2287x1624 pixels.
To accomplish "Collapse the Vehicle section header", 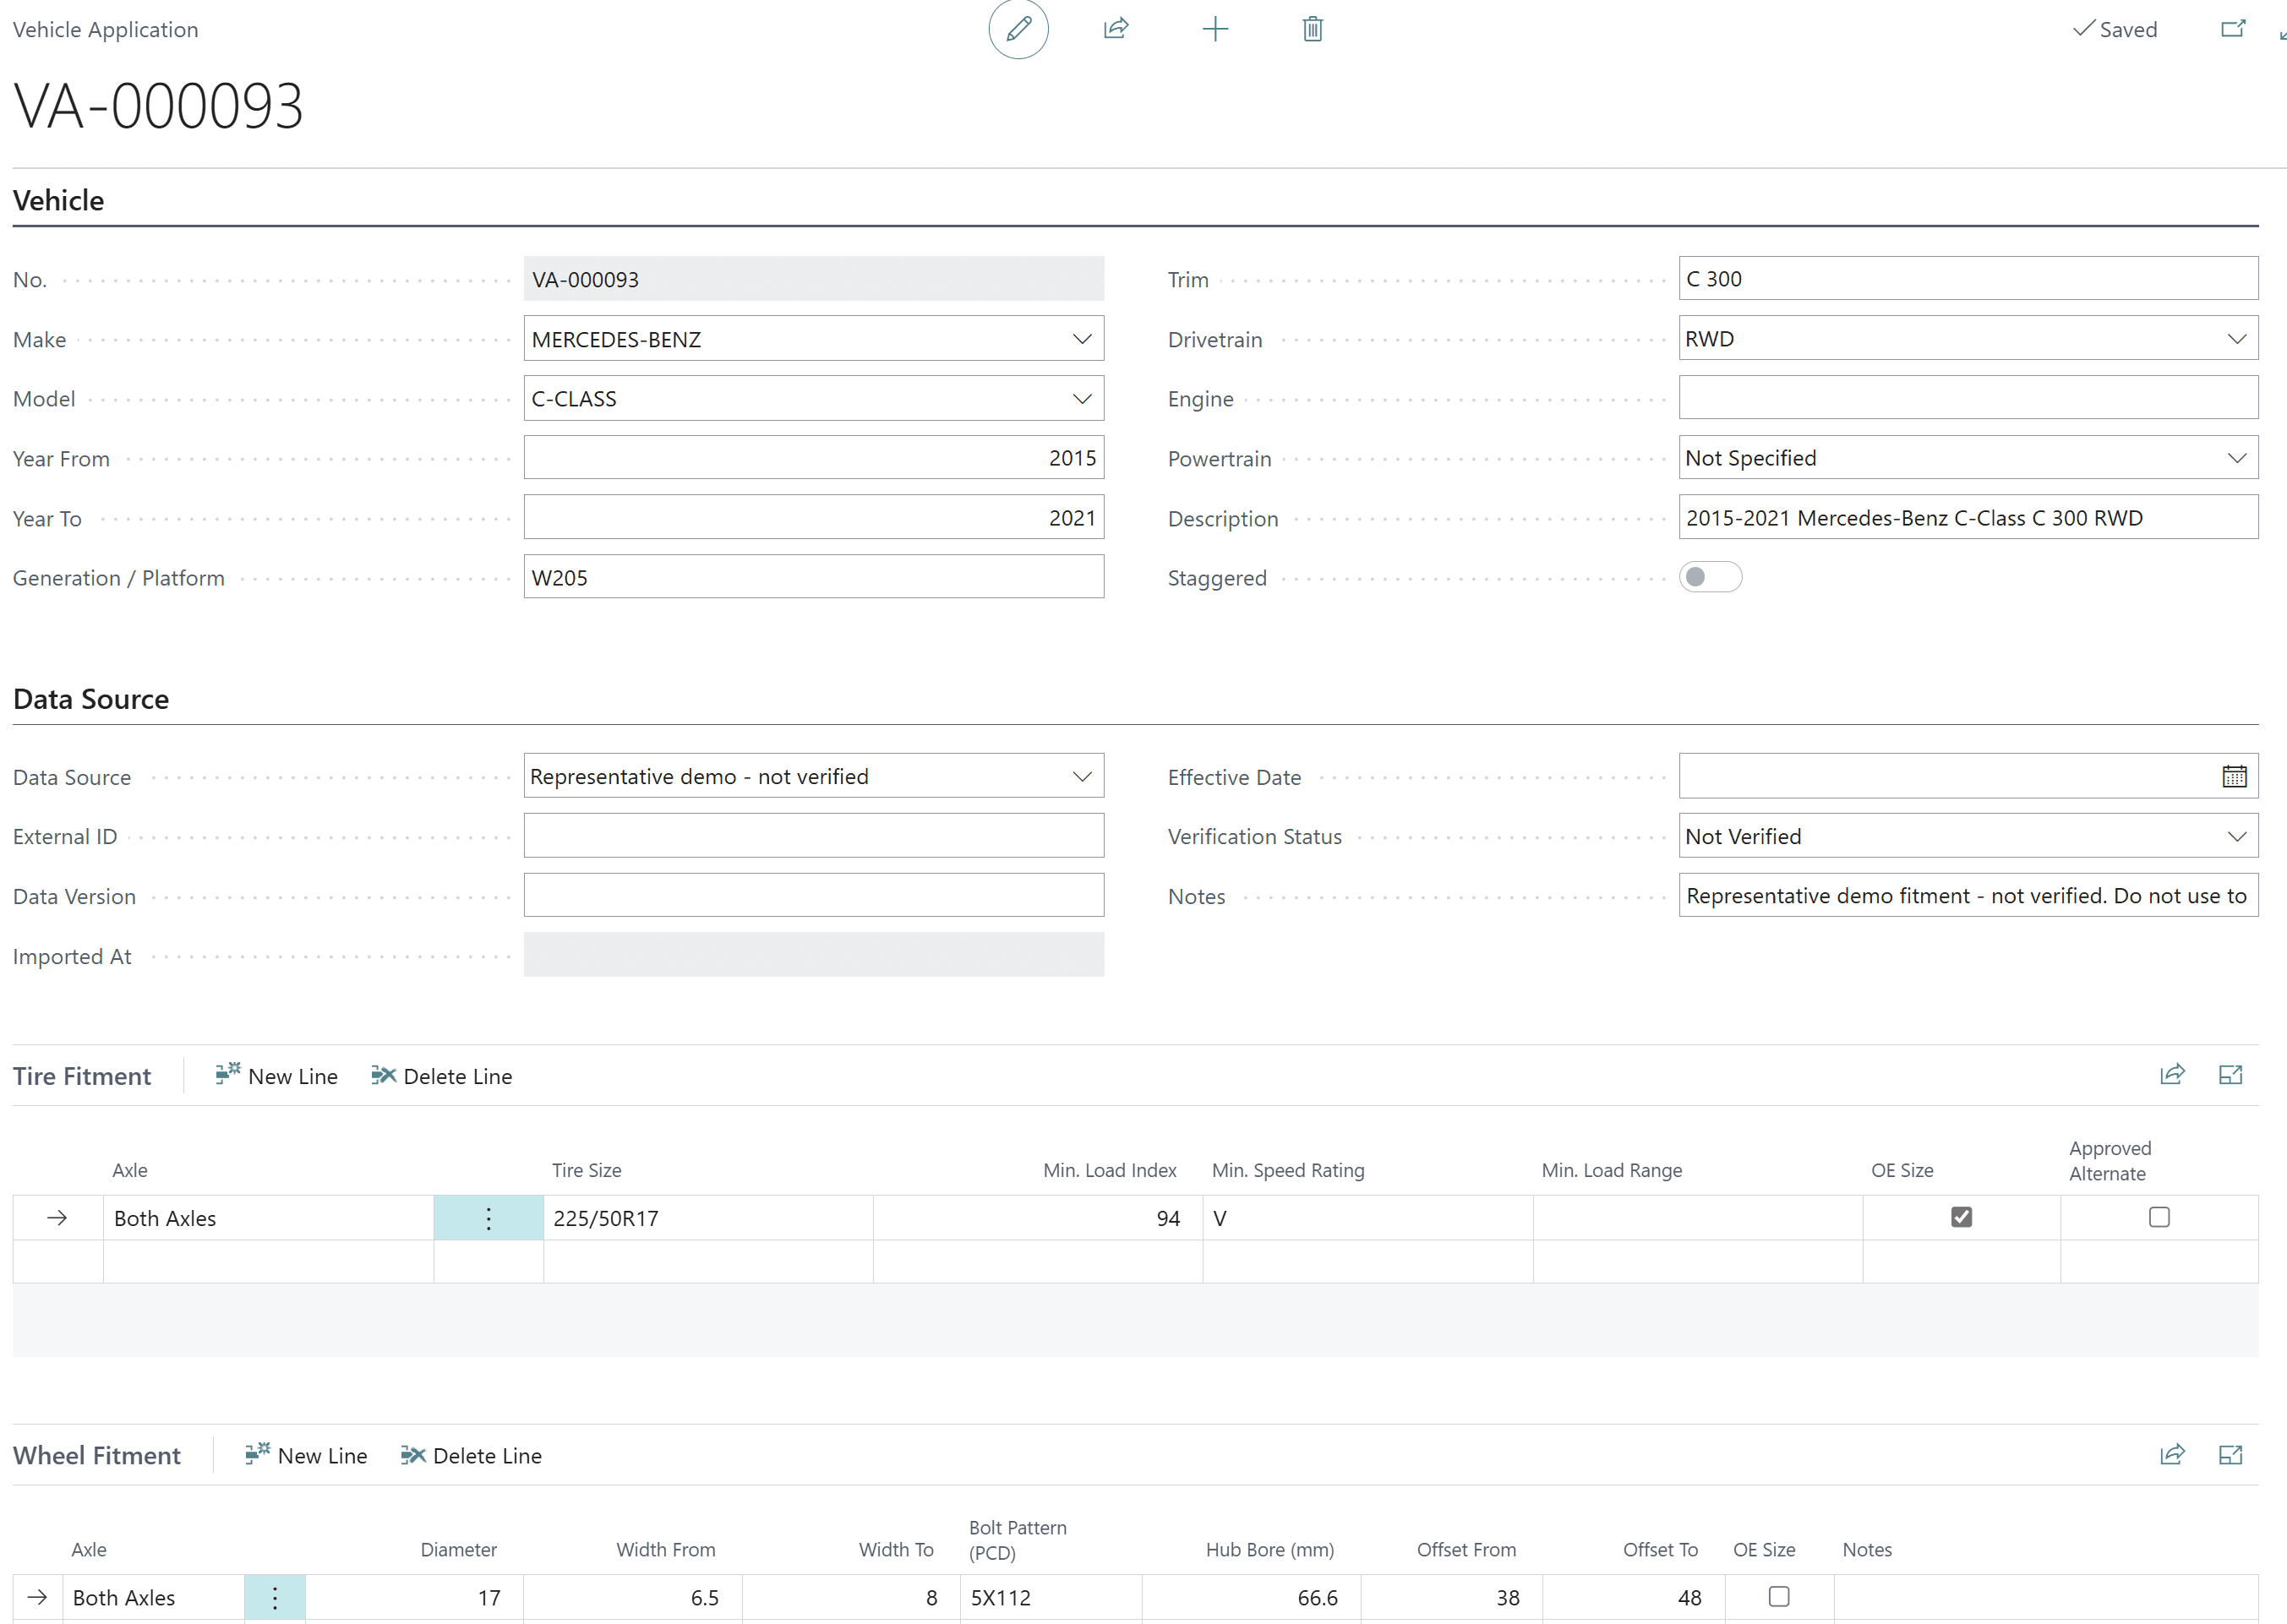I will 58,200.
